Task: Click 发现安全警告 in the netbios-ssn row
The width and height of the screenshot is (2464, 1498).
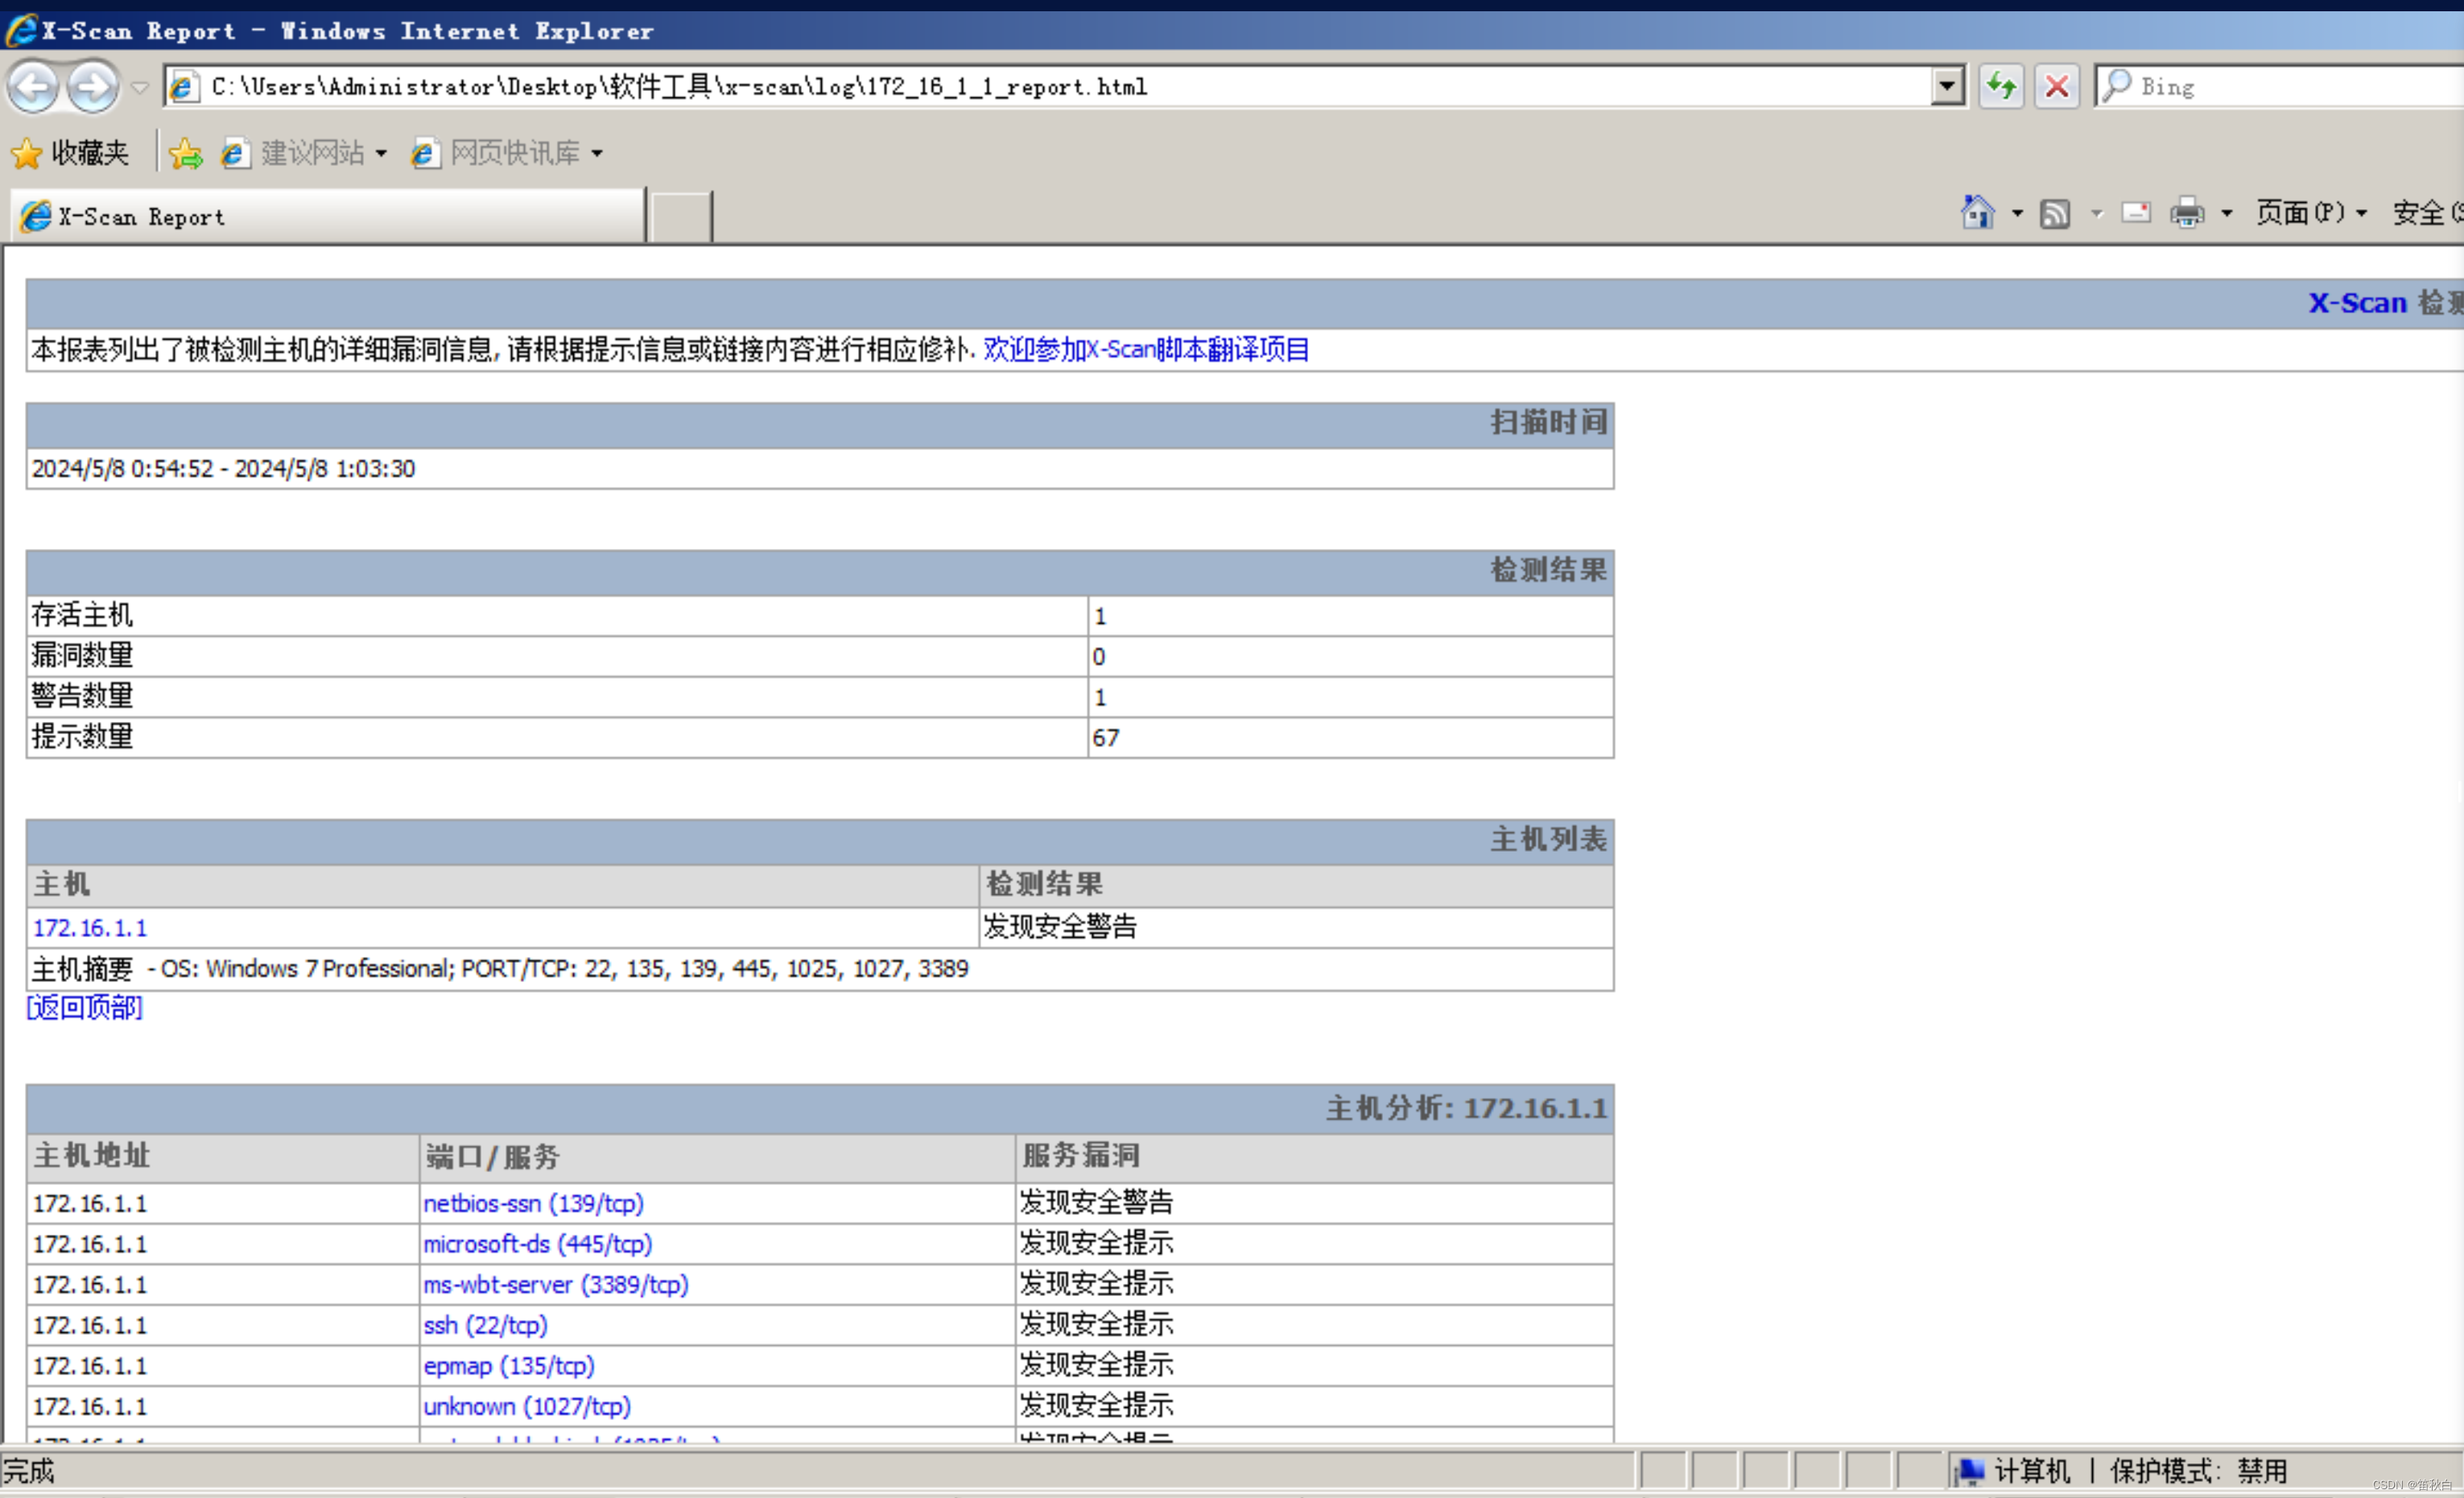Action: [x=1096, y=1202]
